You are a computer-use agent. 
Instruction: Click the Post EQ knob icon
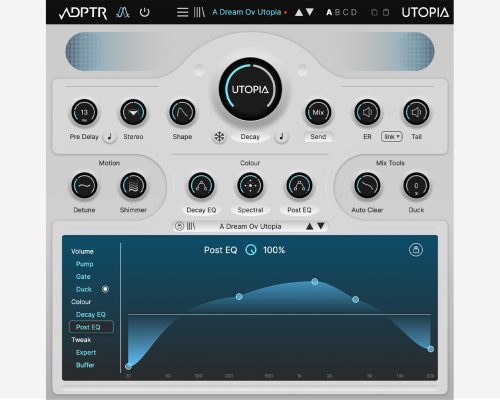(299, 186)
